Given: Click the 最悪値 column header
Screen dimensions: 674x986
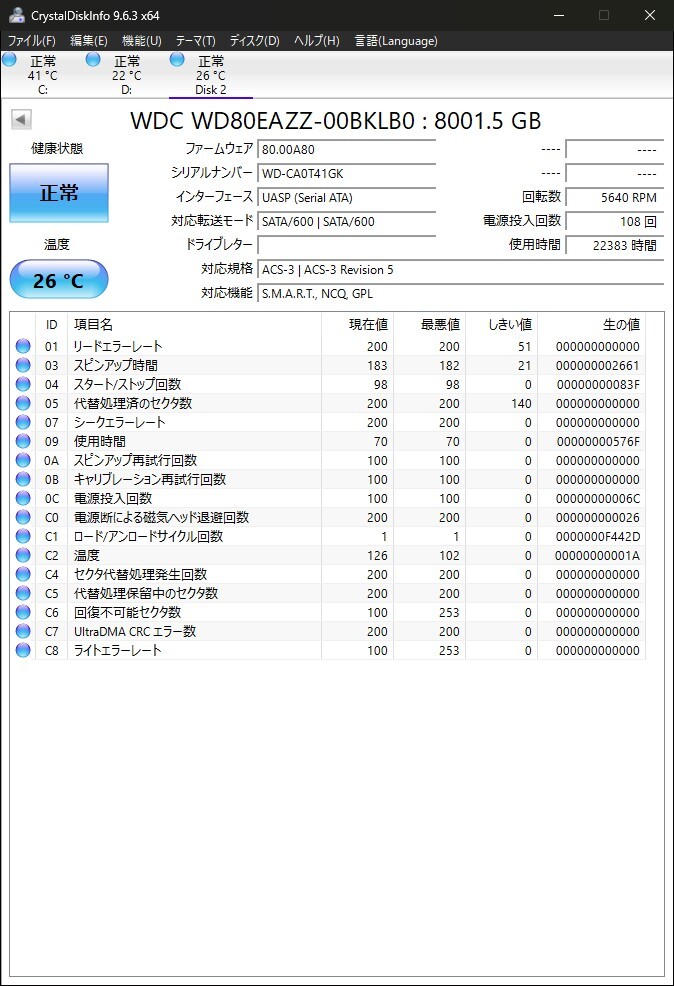Looking at the screenshot, I should pos(429,324).
